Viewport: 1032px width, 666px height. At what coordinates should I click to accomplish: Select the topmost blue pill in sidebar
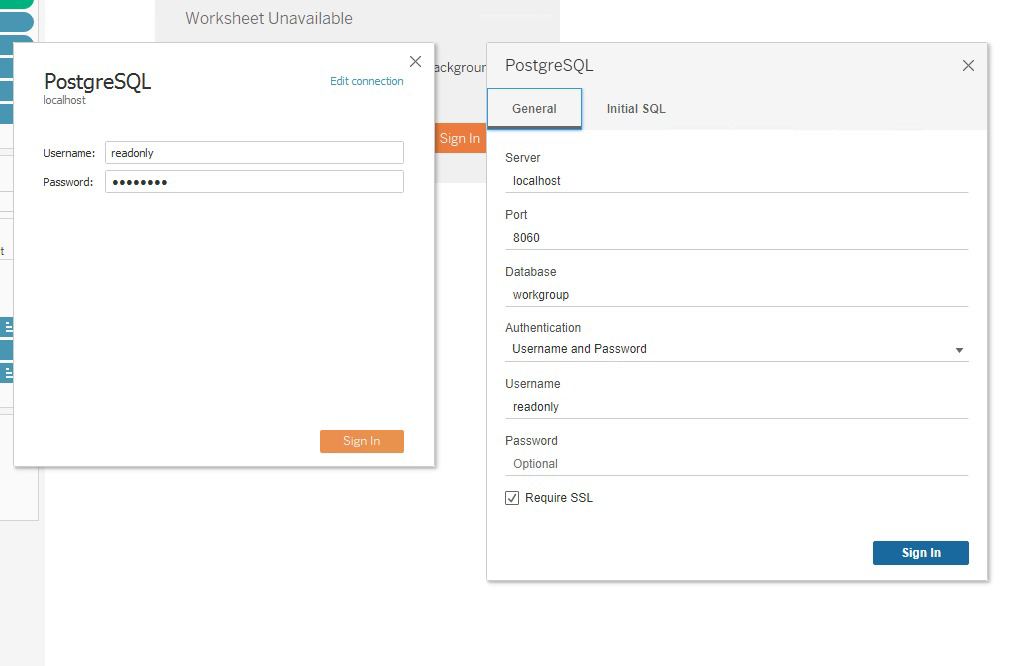click(x=16, y=22)
